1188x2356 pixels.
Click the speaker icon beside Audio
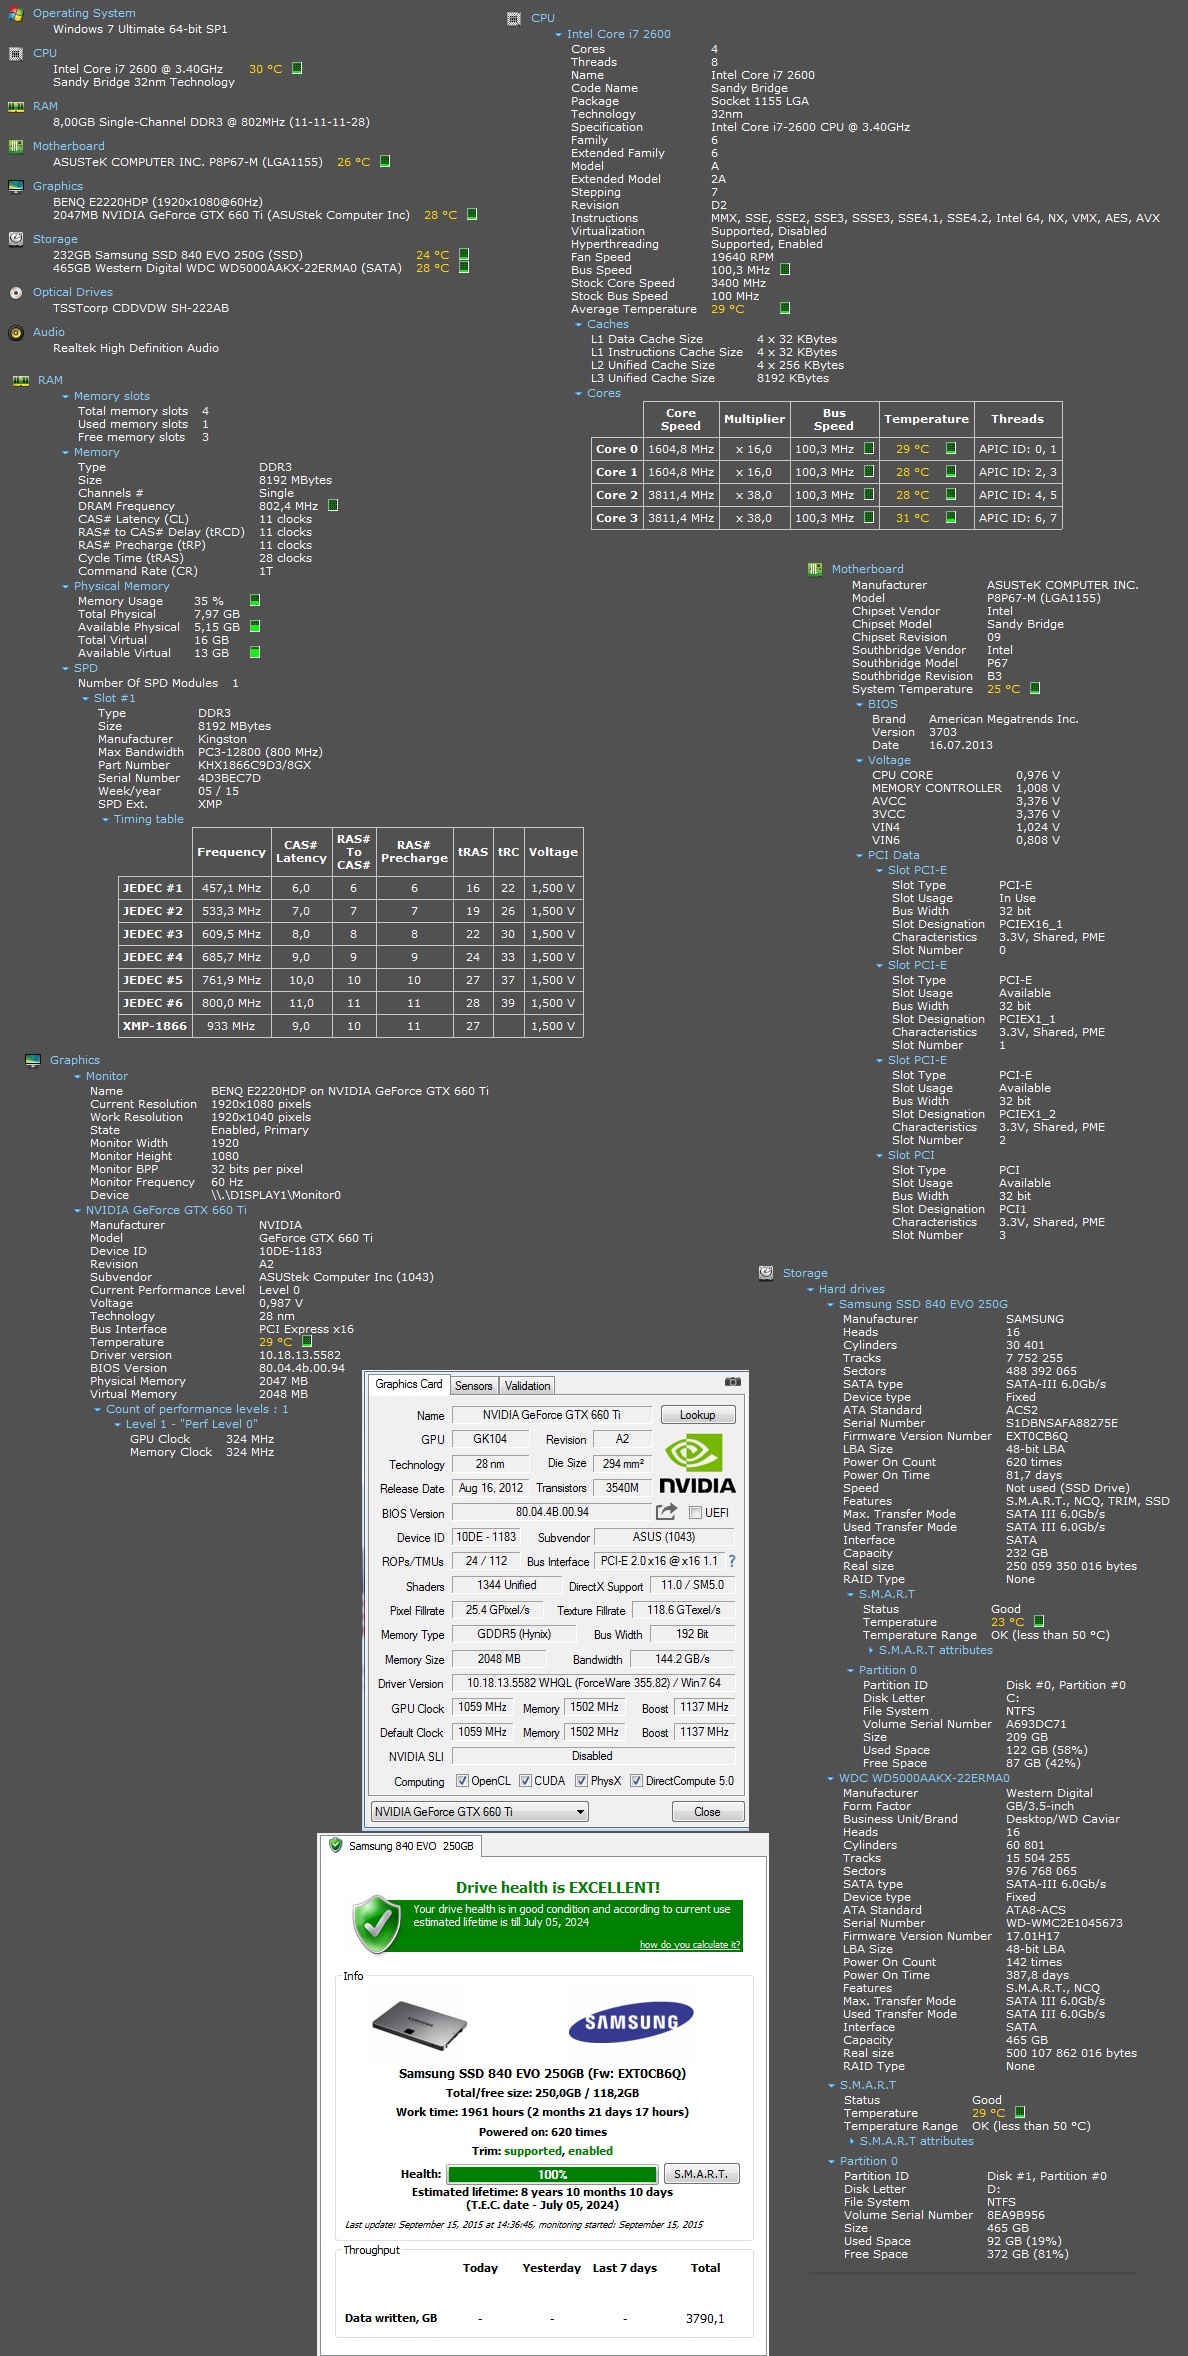(x=15, y=333)
